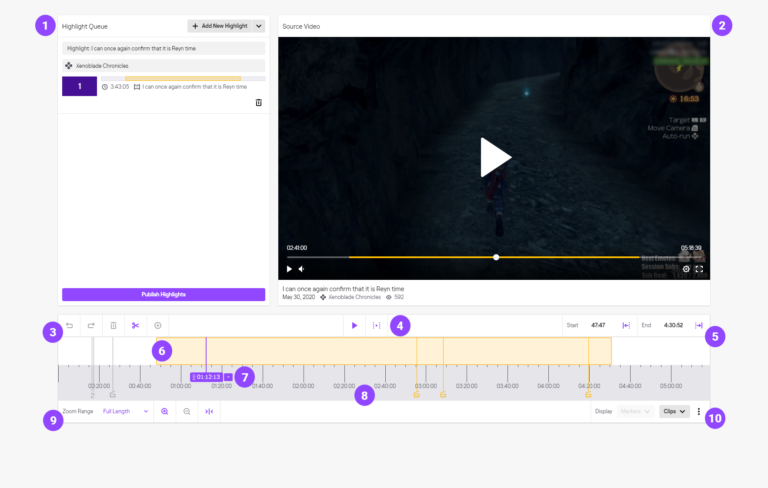Click the play-selection bracket icon

pos(377,326)
